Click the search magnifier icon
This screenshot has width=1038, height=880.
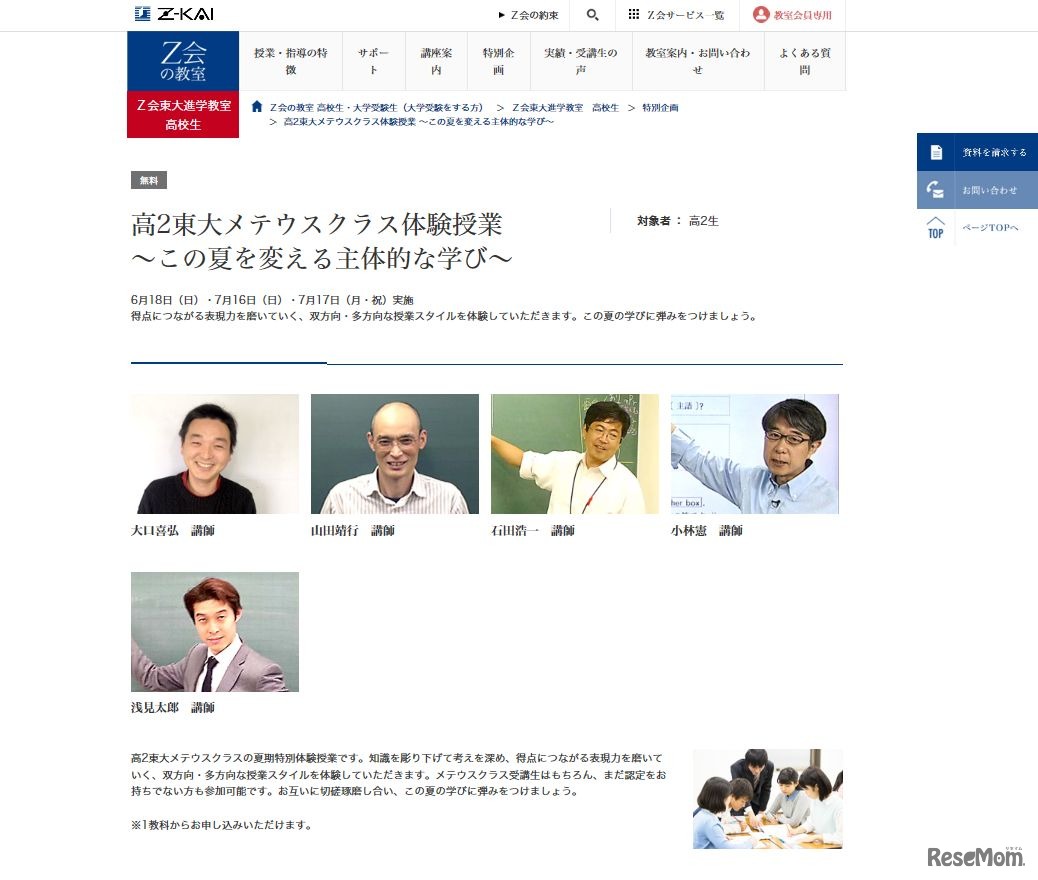[592, 15]
